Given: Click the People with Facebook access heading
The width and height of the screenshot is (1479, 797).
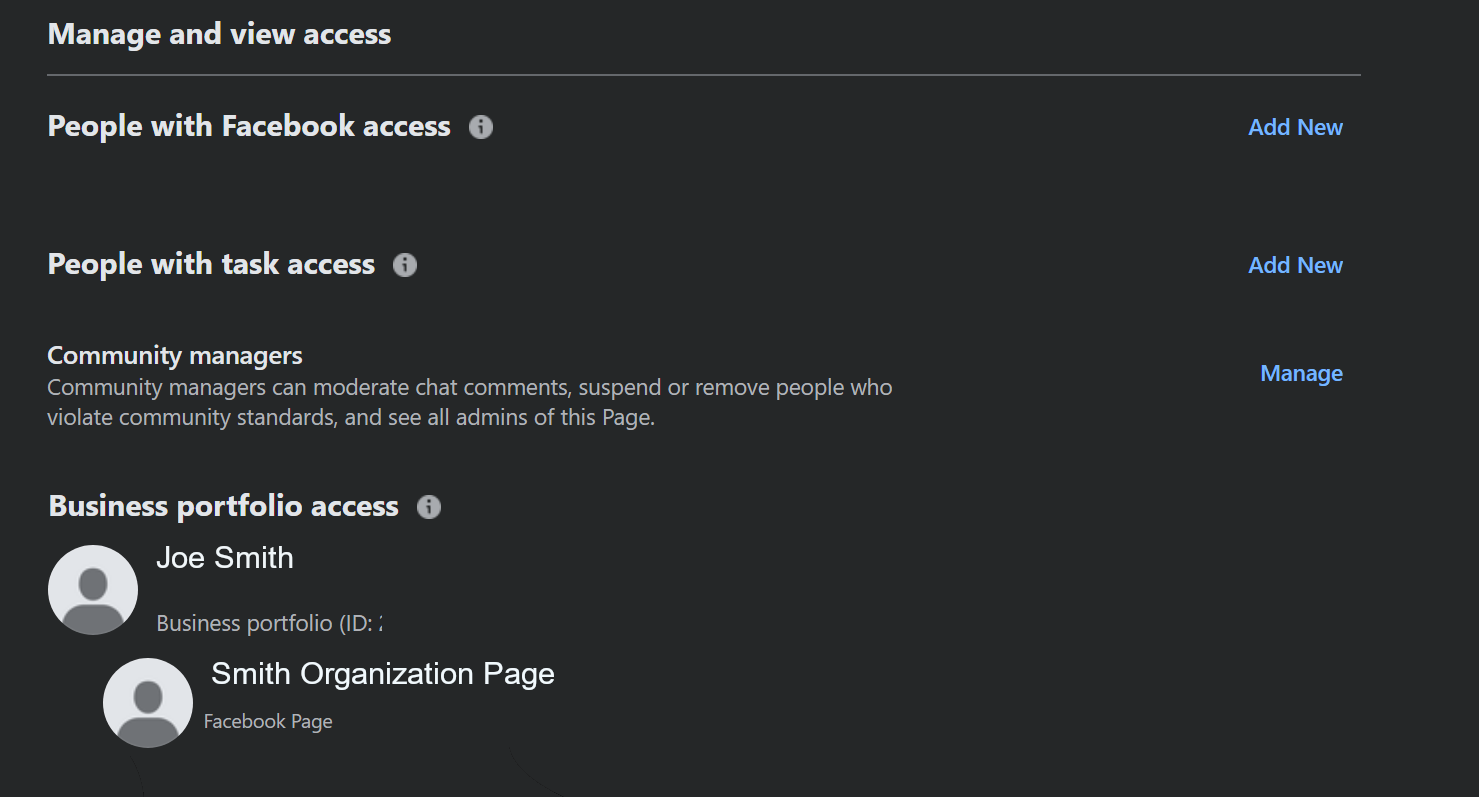Looking at the screenshot, I should coord(249,126).
